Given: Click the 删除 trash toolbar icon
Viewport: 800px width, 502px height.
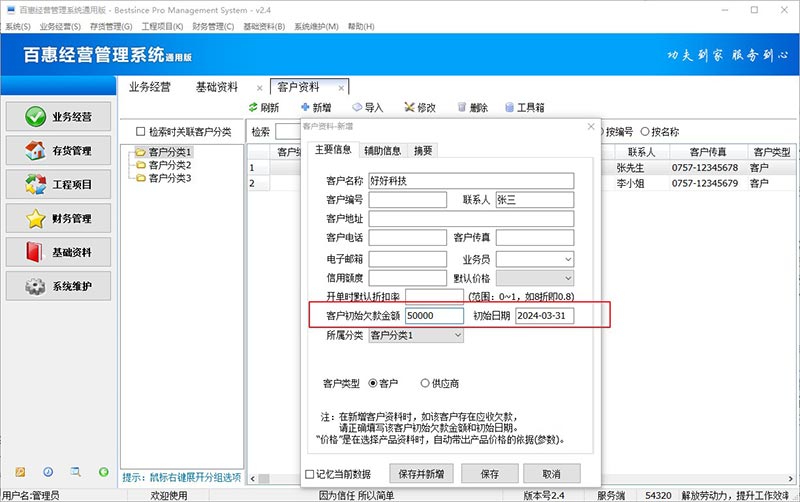Looking at the screenshot, I should point(462,107).
